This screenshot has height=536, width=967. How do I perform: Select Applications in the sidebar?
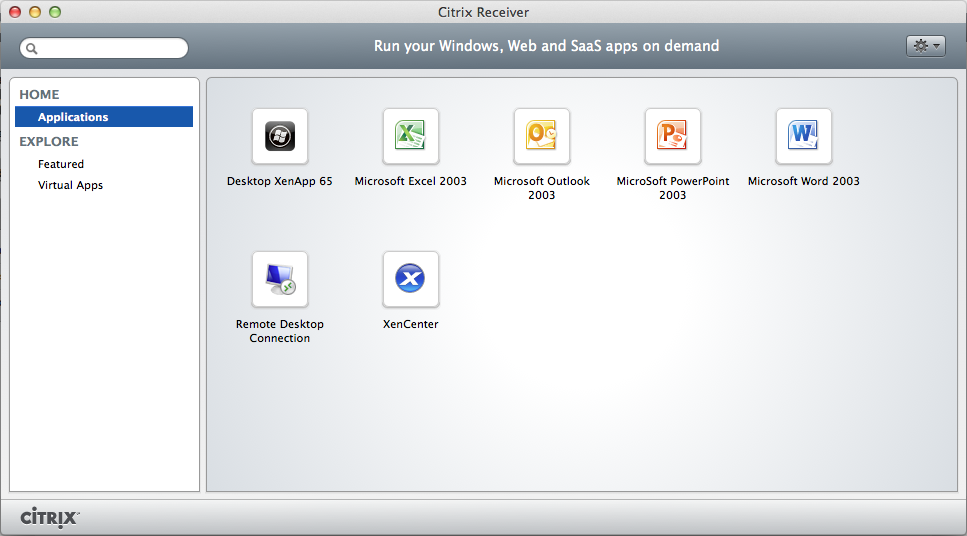coord(104,117)
